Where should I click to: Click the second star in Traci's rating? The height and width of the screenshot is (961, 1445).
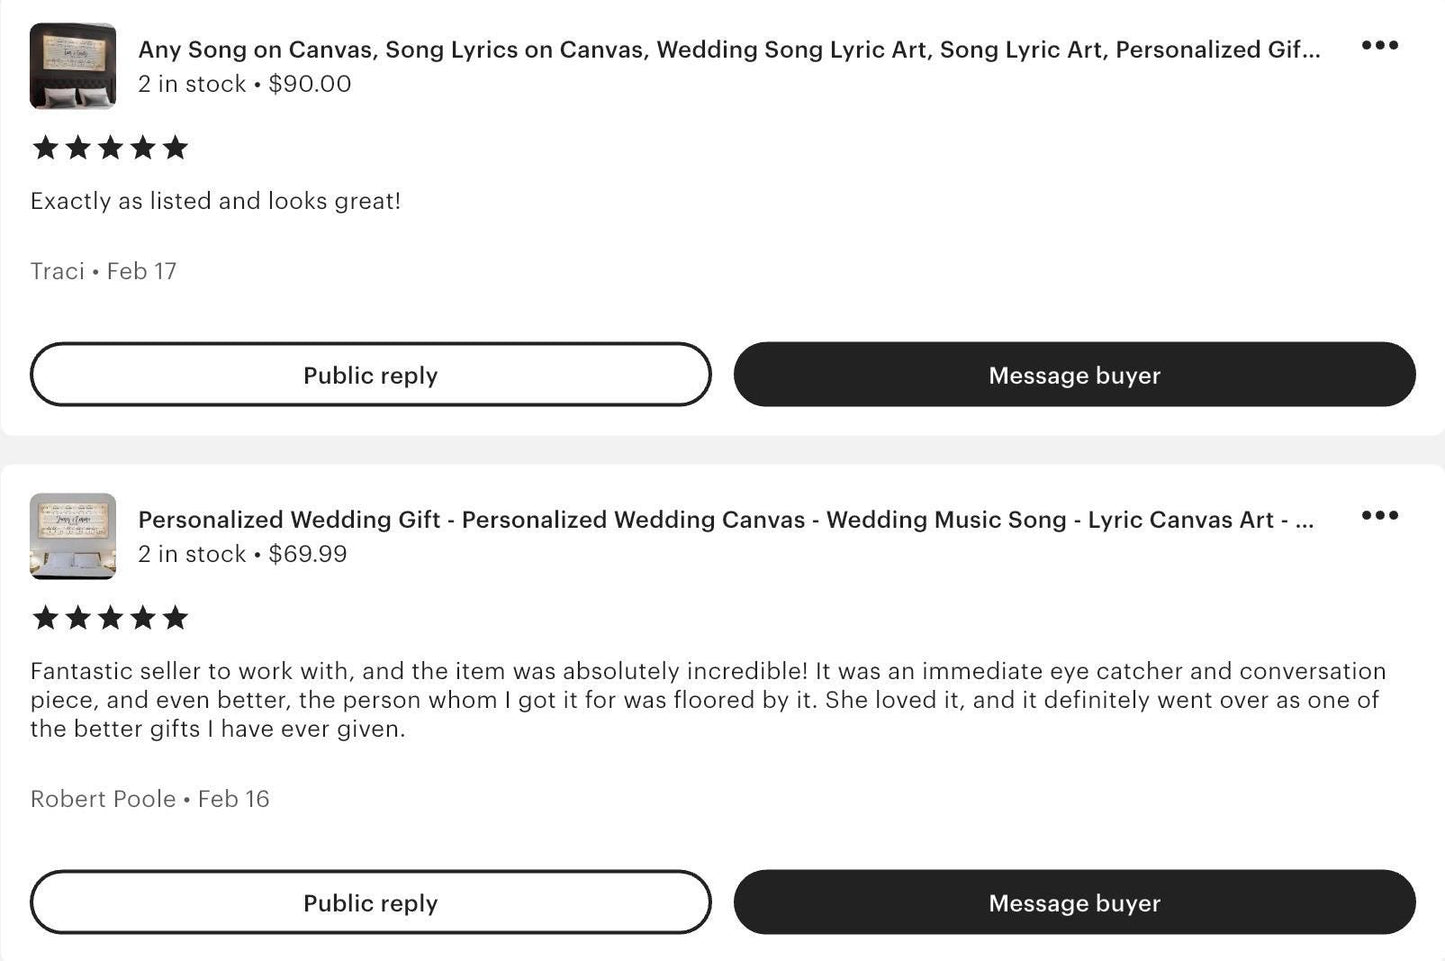coord(77,147)
